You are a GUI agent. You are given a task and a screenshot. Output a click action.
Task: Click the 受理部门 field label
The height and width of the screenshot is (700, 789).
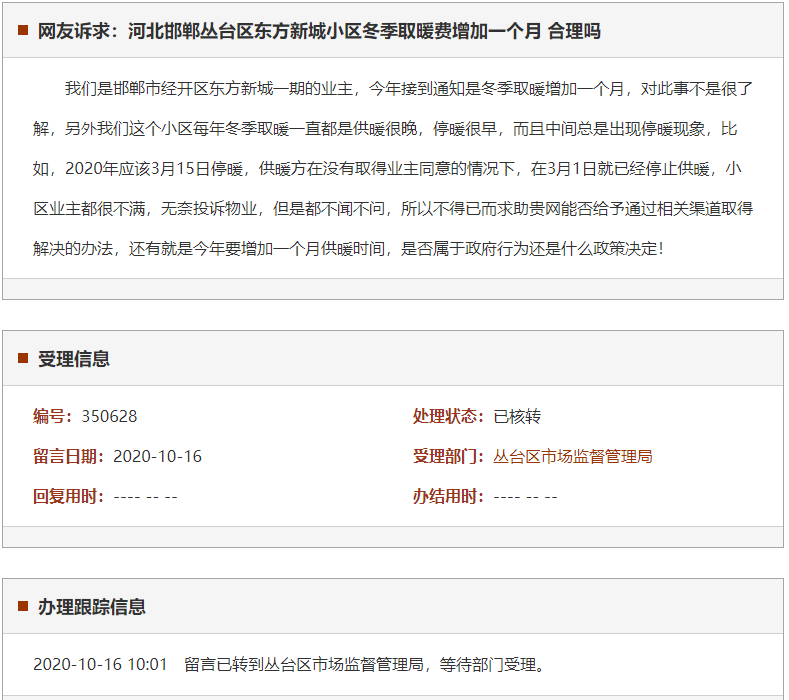(x=448, y=456)
